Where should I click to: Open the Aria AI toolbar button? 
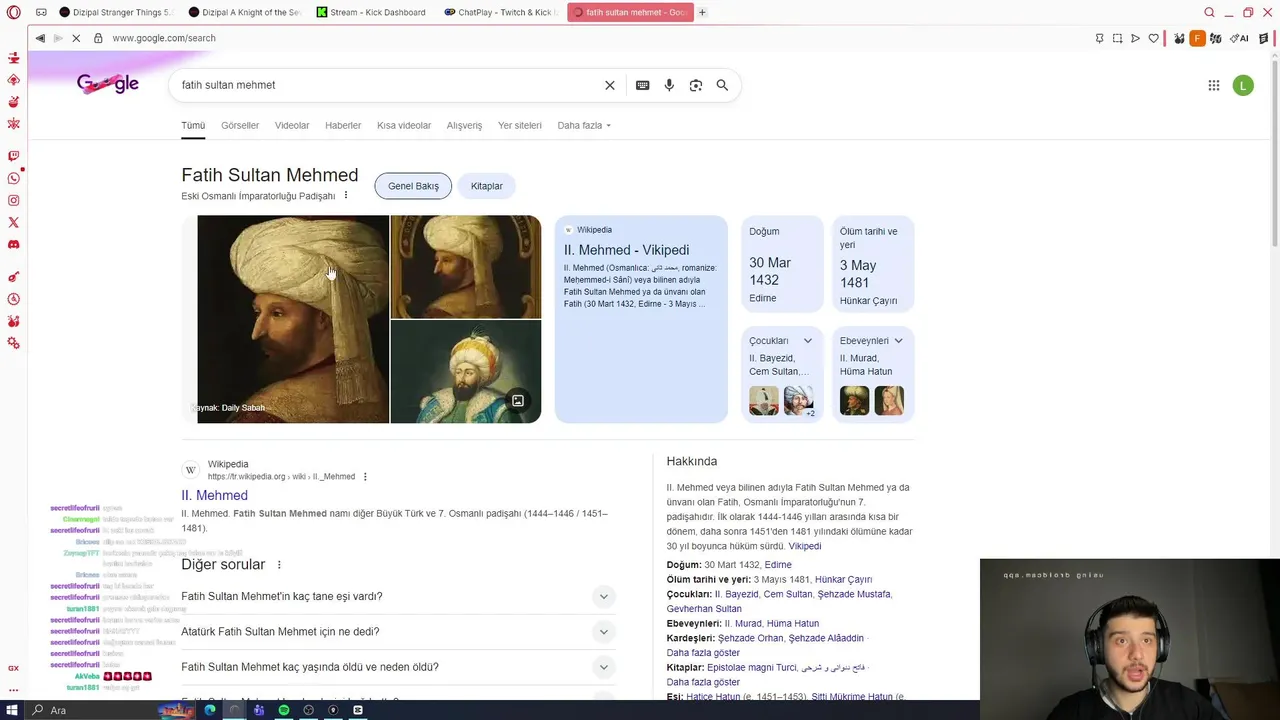coord(1239,38)
